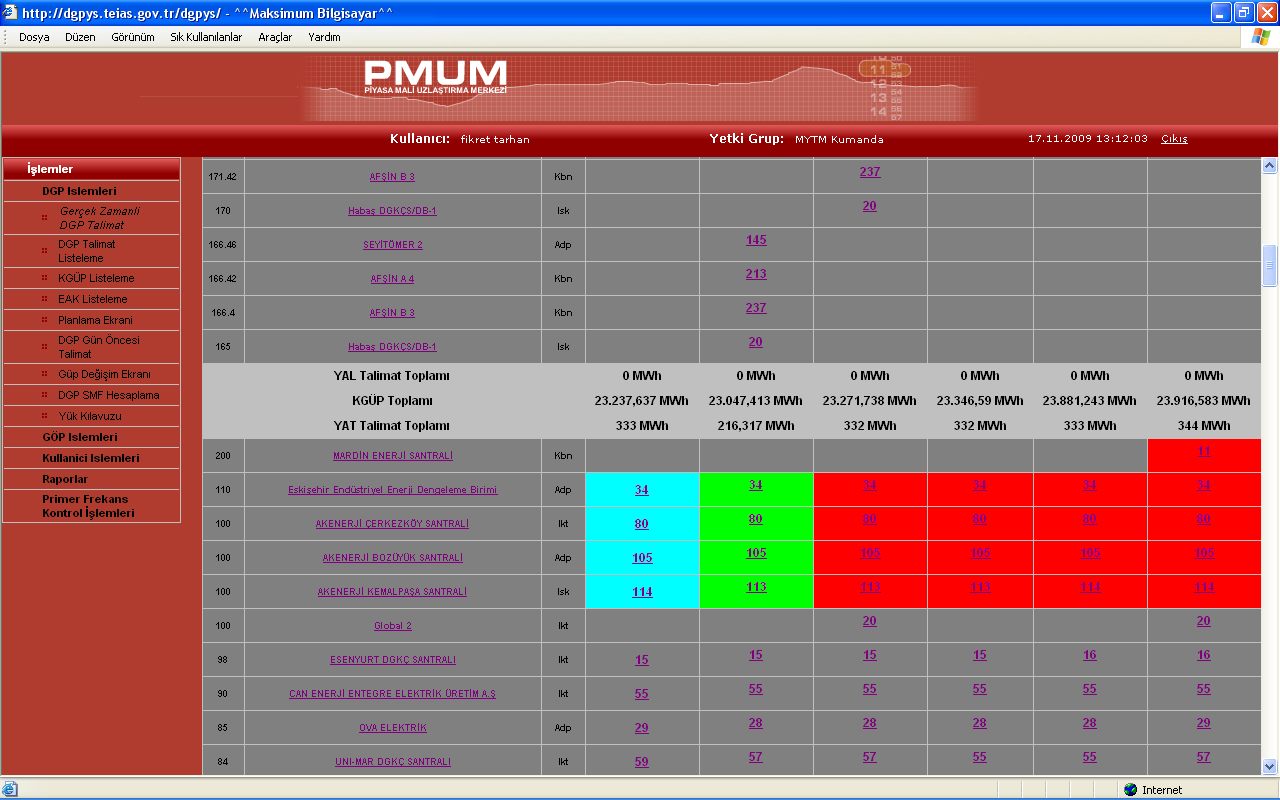
Task: Click scrollbar up arrow
Action: [1270, 166]
